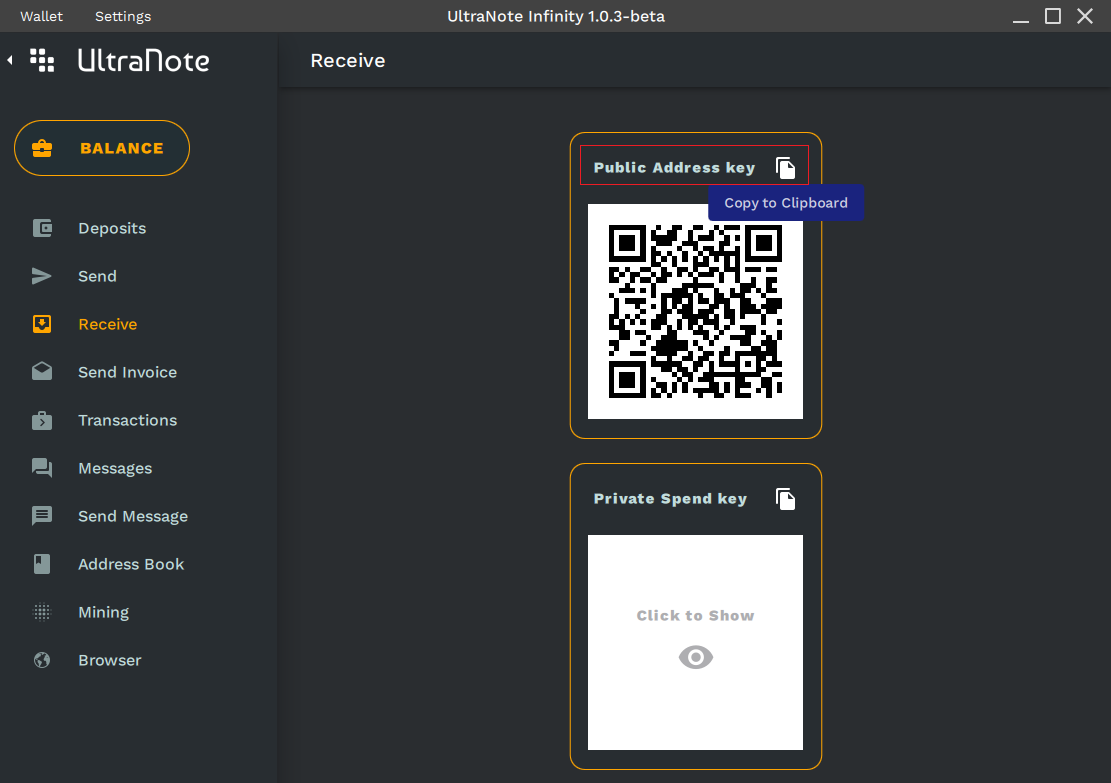Click the Receive inbox icon

pyautogui.click(x=42, y=324)
